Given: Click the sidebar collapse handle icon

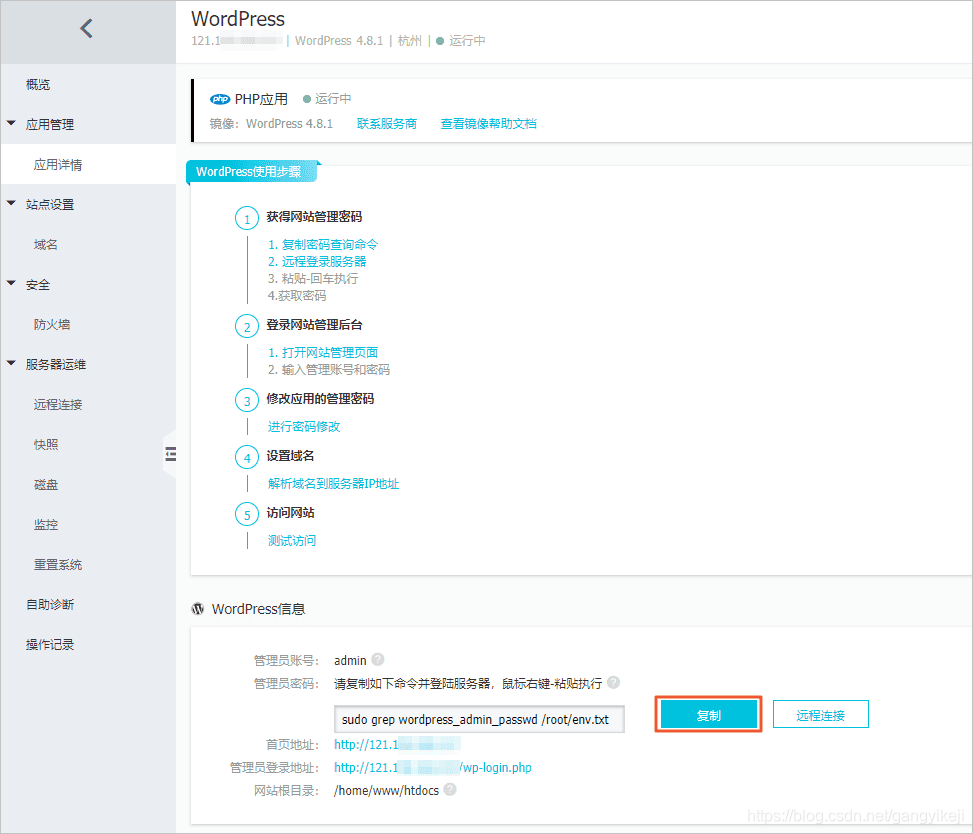Looking at the screenshot, I should (171, 453).
